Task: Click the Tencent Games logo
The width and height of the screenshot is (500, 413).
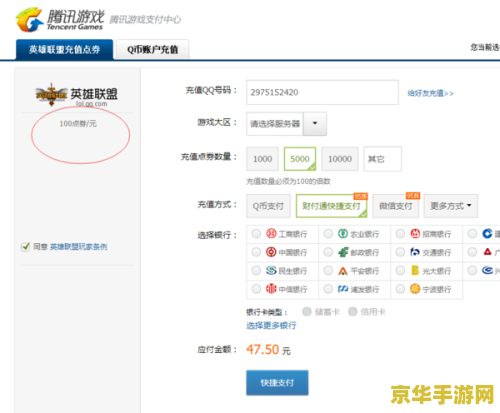Action: [x=60, y=20]
